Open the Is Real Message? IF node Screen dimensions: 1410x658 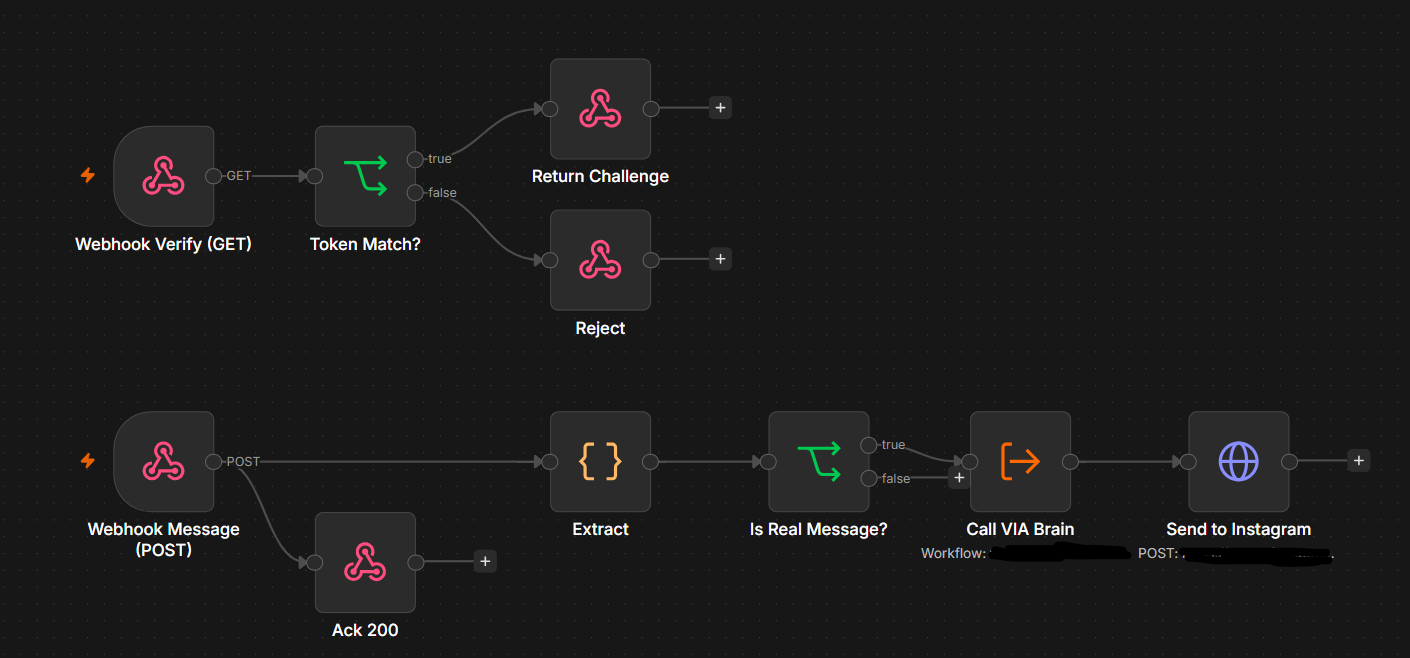[x=818, y=461]
